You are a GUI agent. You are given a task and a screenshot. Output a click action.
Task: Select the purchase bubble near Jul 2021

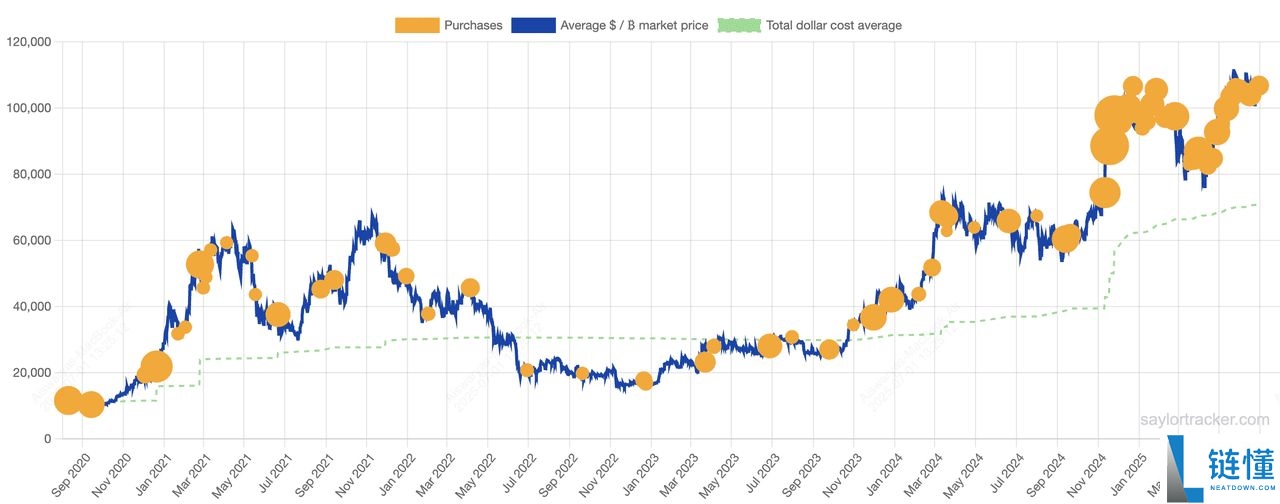(277, 315)
